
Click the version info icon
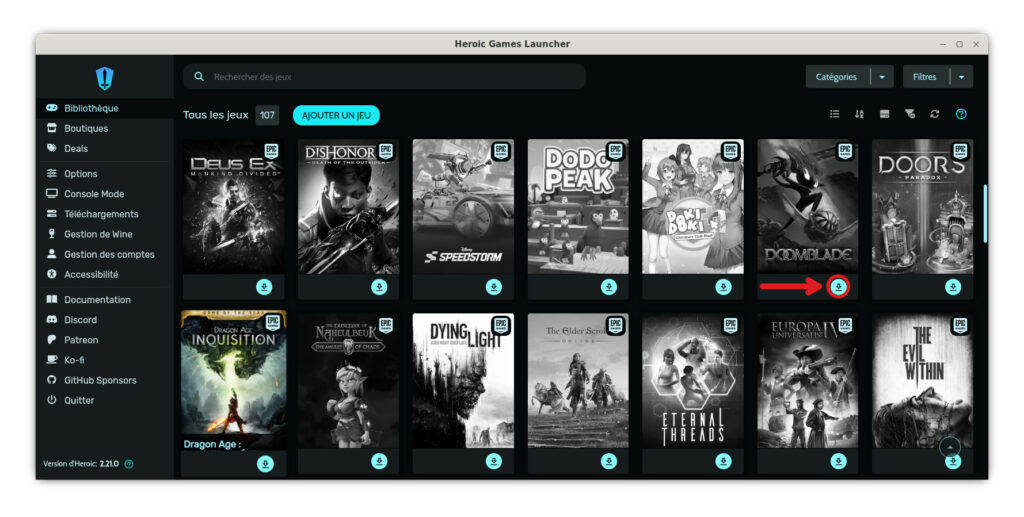129,464
